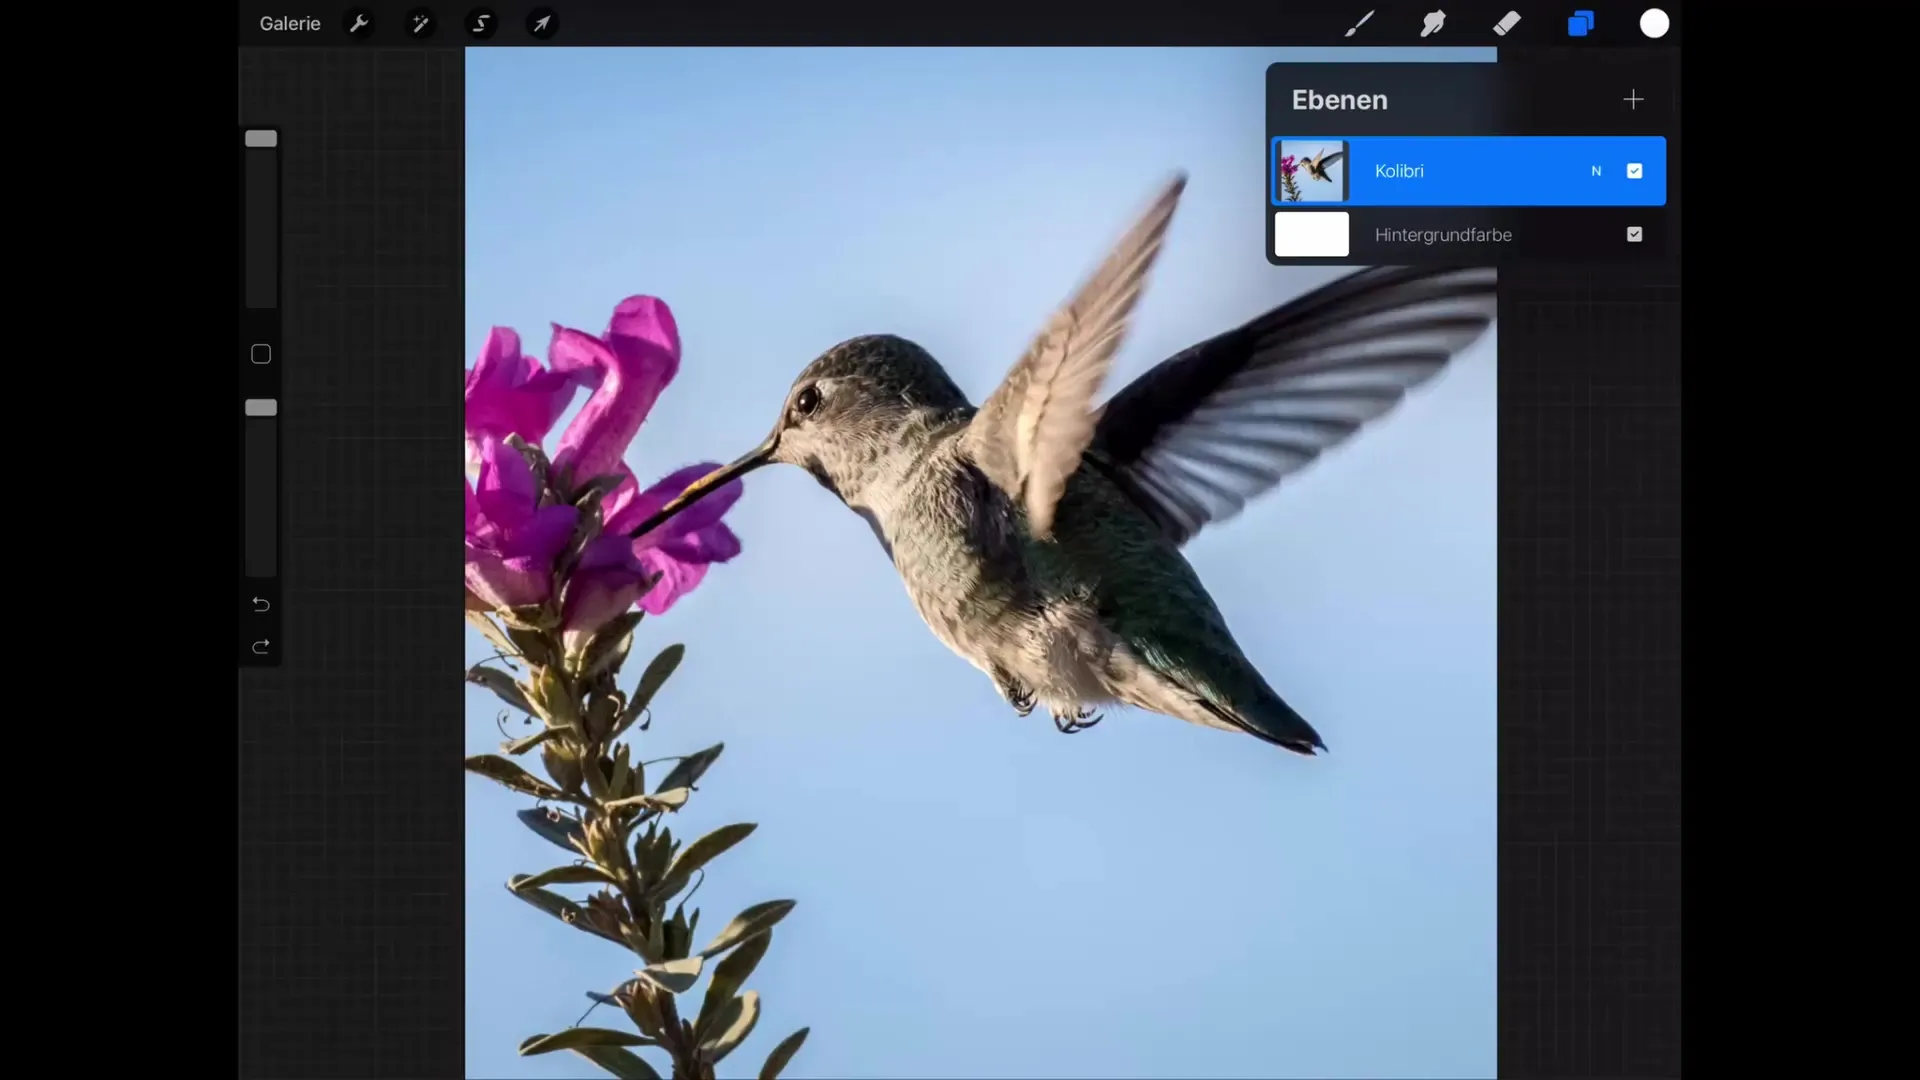Open the Adjustments magic wand menu
This screenshot has width=1920, height=1080.
[x=420, y=23]
